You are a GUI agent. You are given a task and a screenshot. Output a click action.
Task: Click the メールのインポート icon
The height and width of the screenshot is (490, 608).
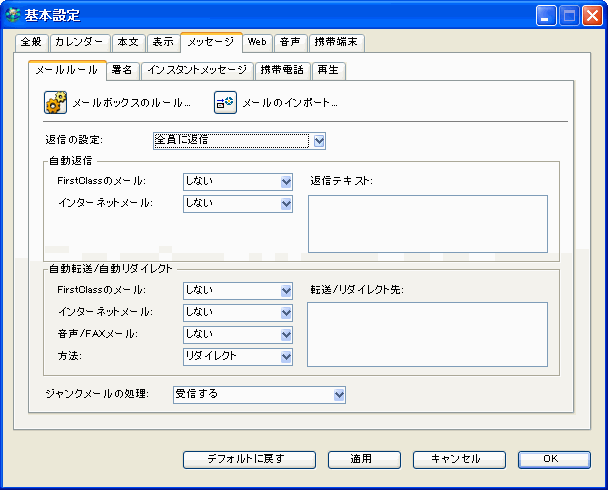[224, 102]
